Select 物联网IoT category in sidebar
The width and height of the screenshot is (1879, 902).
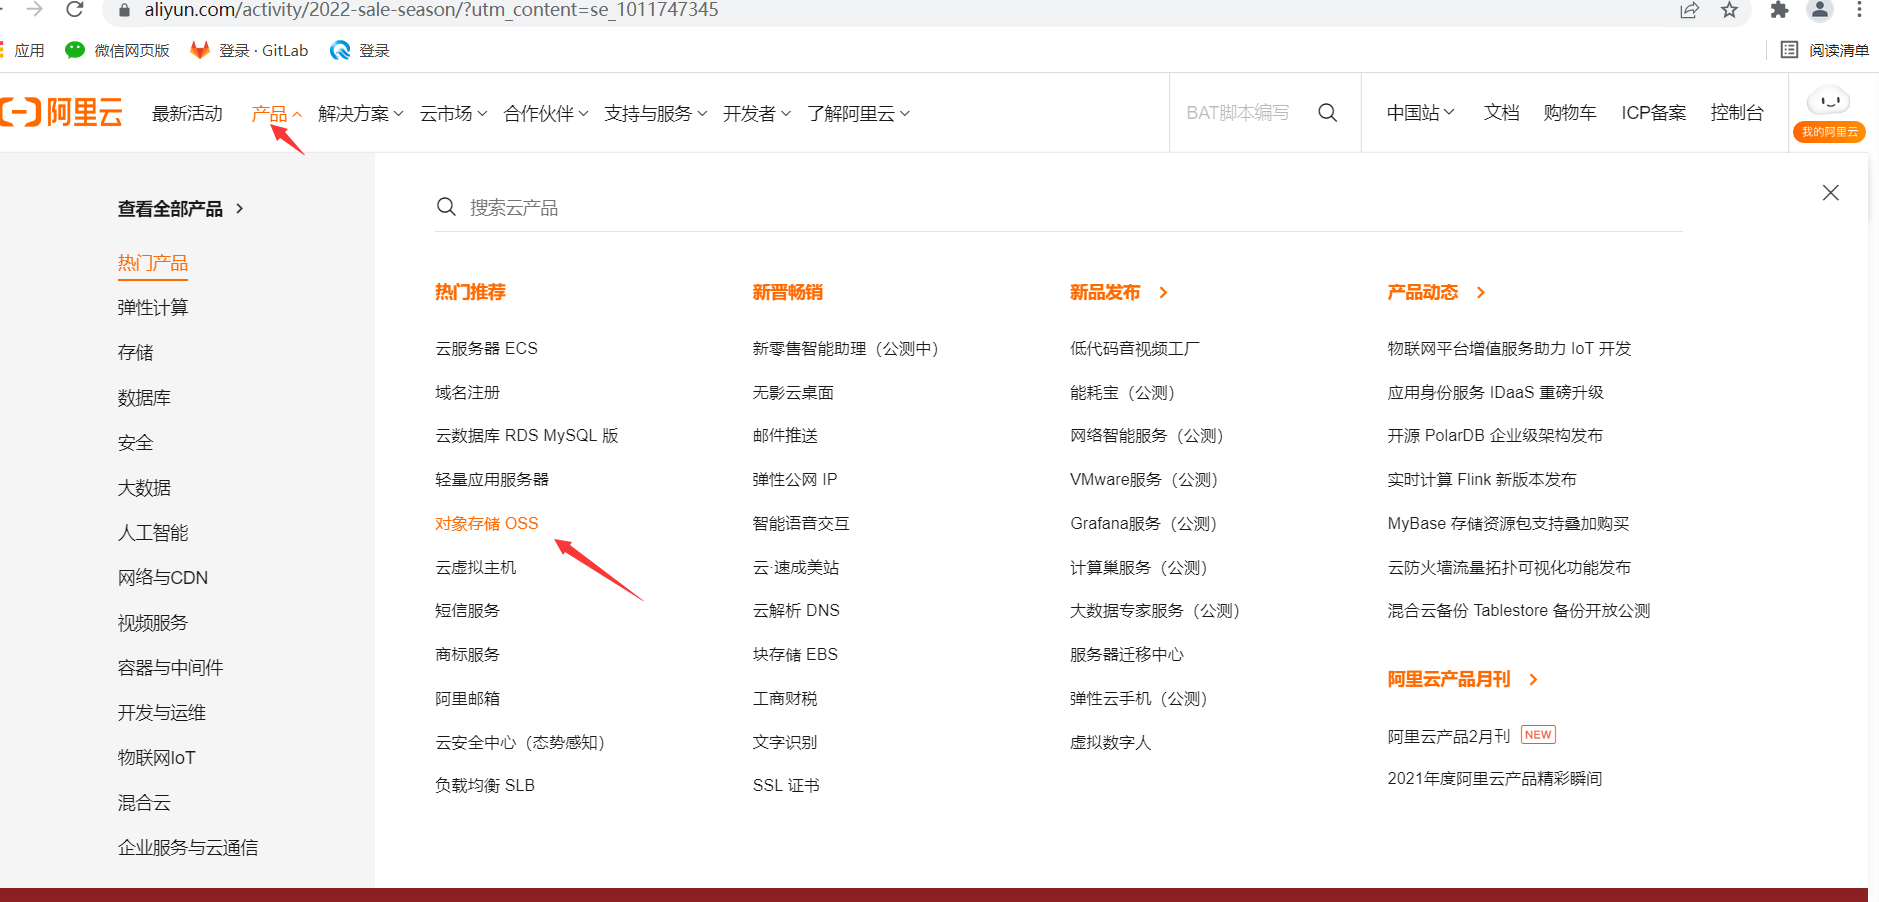point(156,758)
